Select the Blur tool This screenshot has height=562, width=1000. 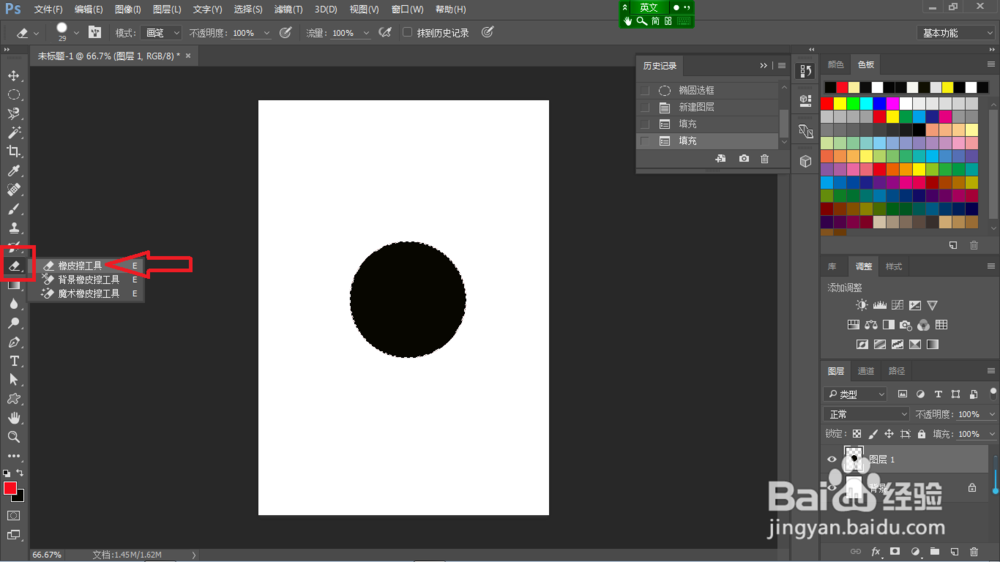point(13,304)
